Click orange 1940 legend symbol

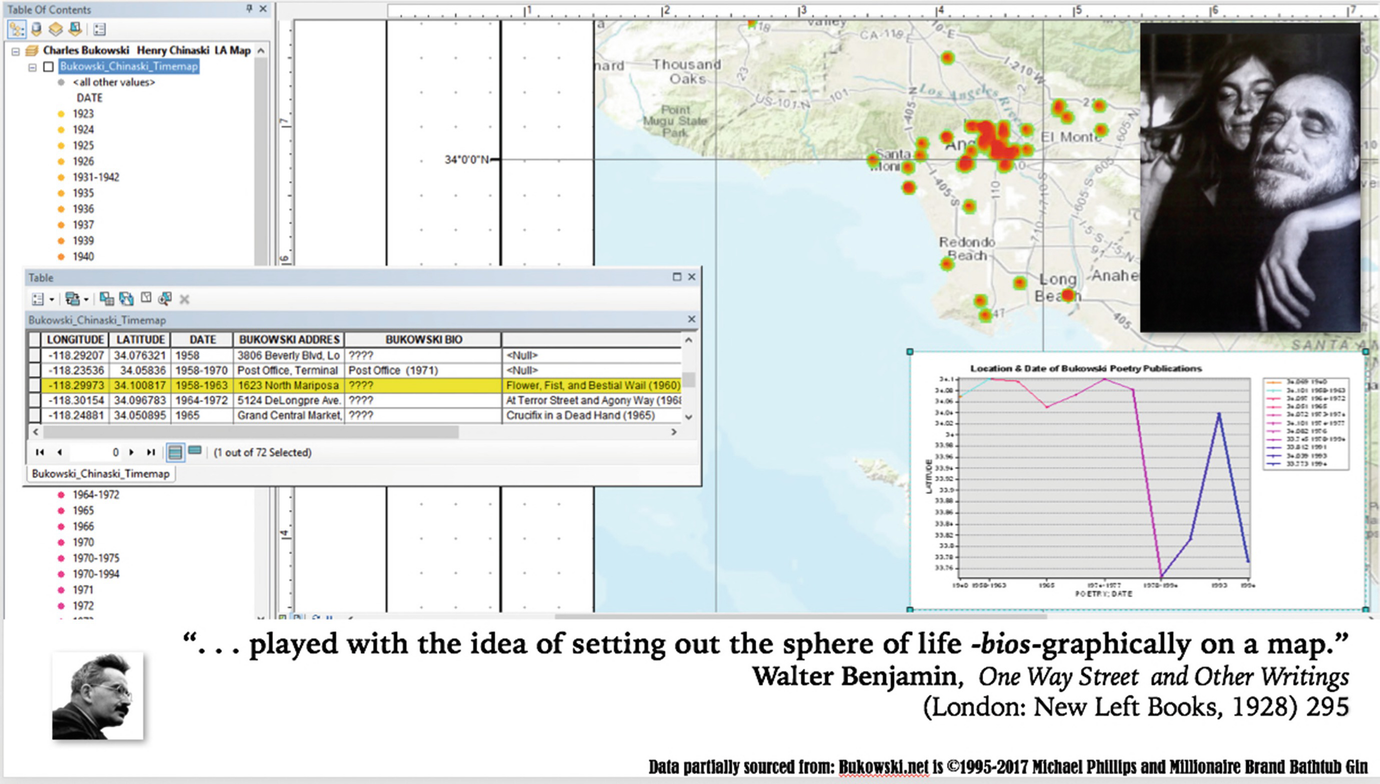point(62,257)
